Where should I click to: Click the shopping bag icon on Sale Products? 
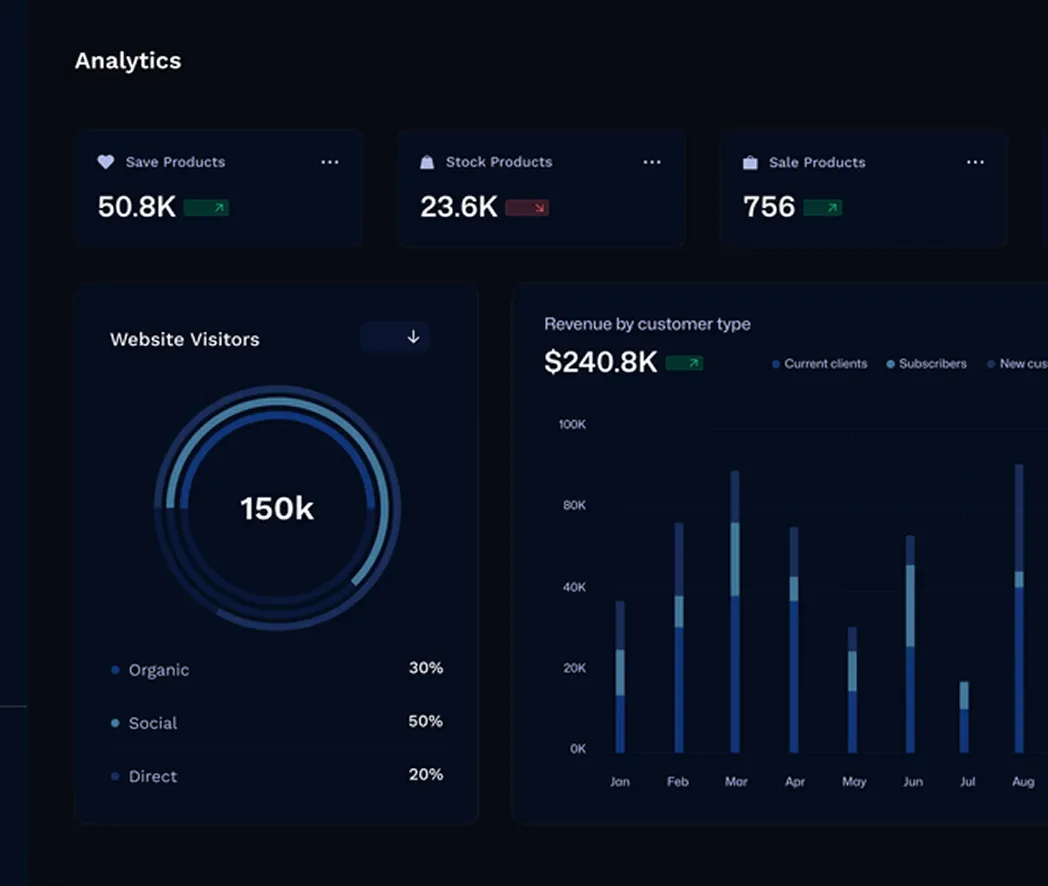[750, 162]
